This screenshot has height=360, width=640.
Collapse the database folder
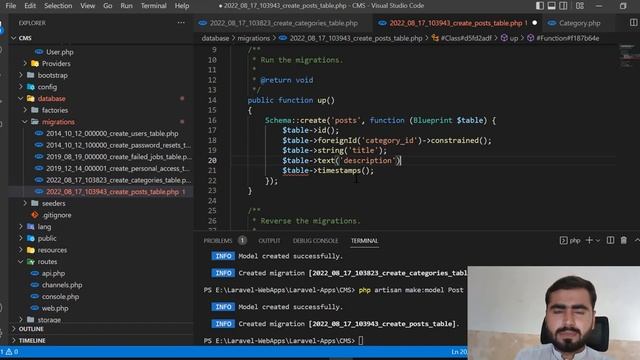51,98
